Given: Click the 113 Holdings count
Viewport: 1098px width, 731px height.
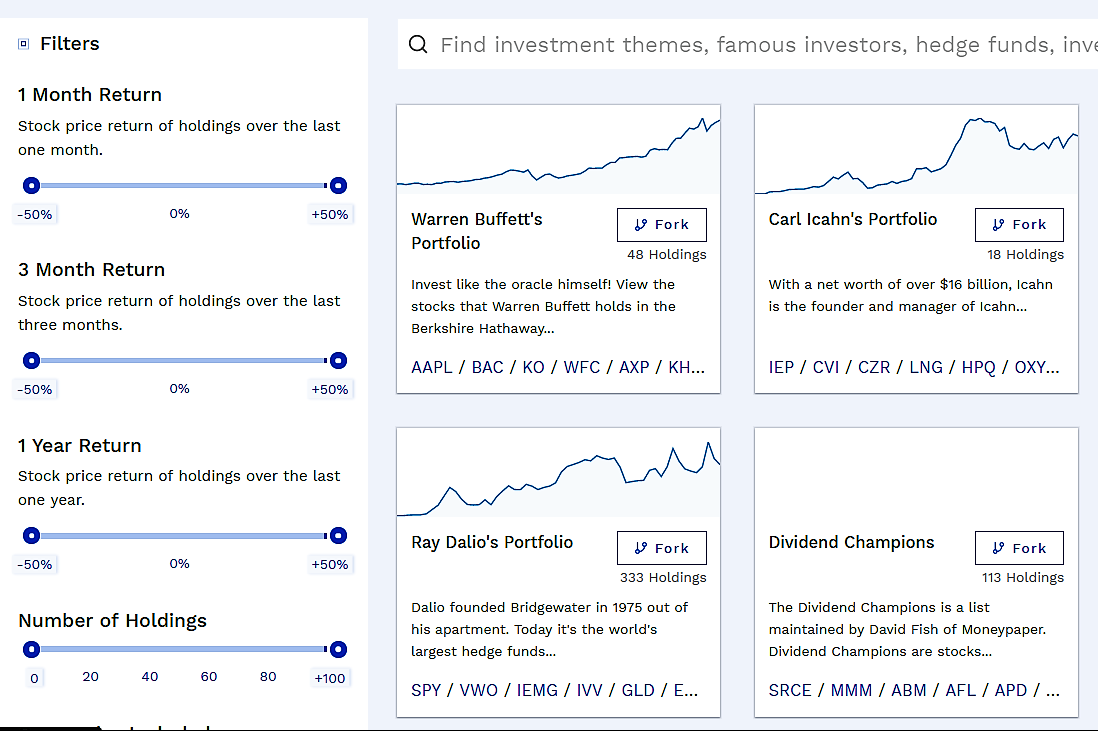Looking at the screenshot, I should click(x=1022, y=578).
